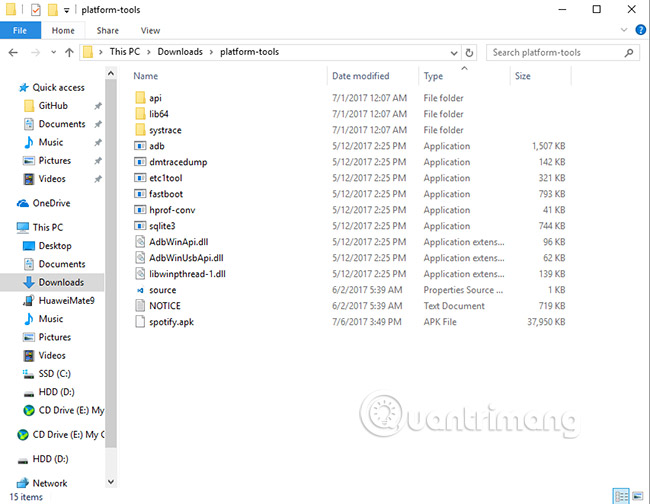This screenshot has width=650, height=504.
Task: Click the 1,507 KB size of adb
Action: [548, 146]
